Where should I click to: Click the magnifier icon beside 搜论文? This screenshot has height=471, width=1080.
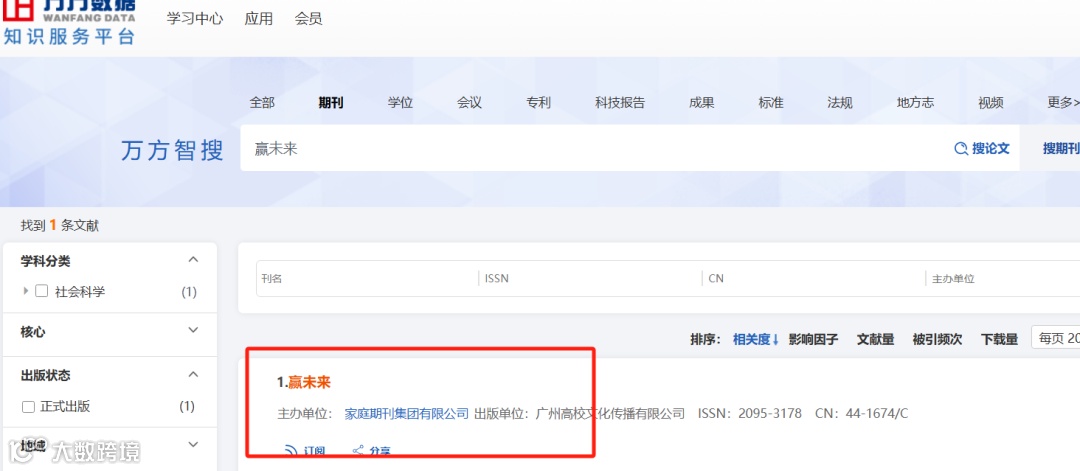click(961, 149)
